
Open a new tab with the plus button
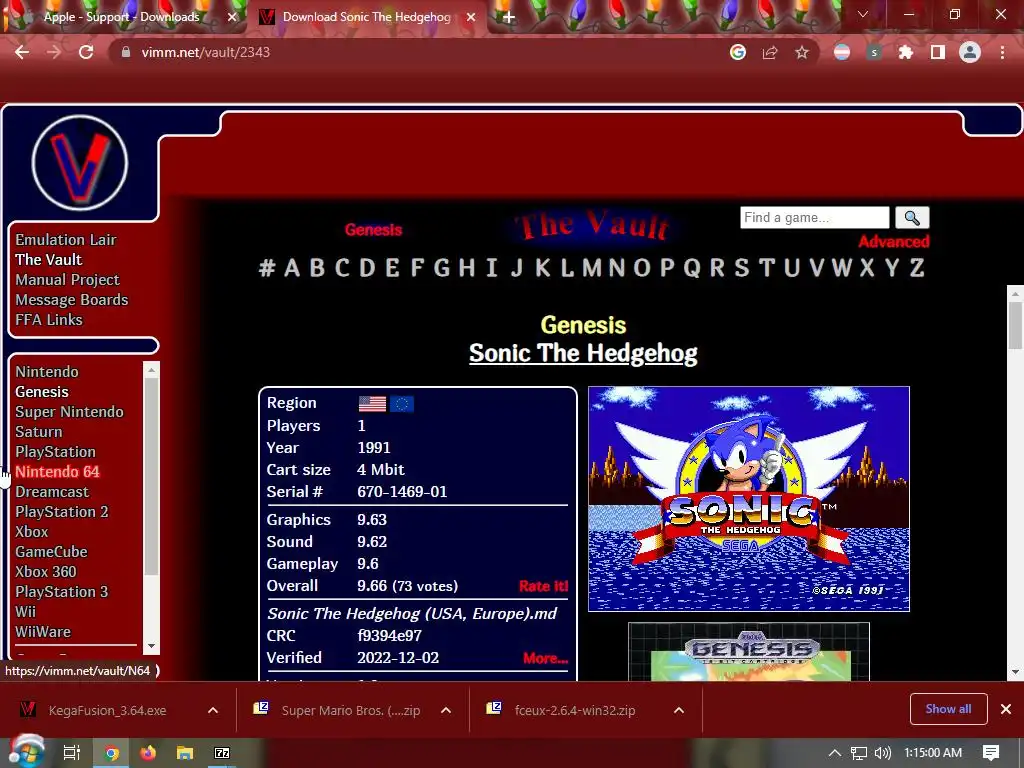(x=509, y=17)
